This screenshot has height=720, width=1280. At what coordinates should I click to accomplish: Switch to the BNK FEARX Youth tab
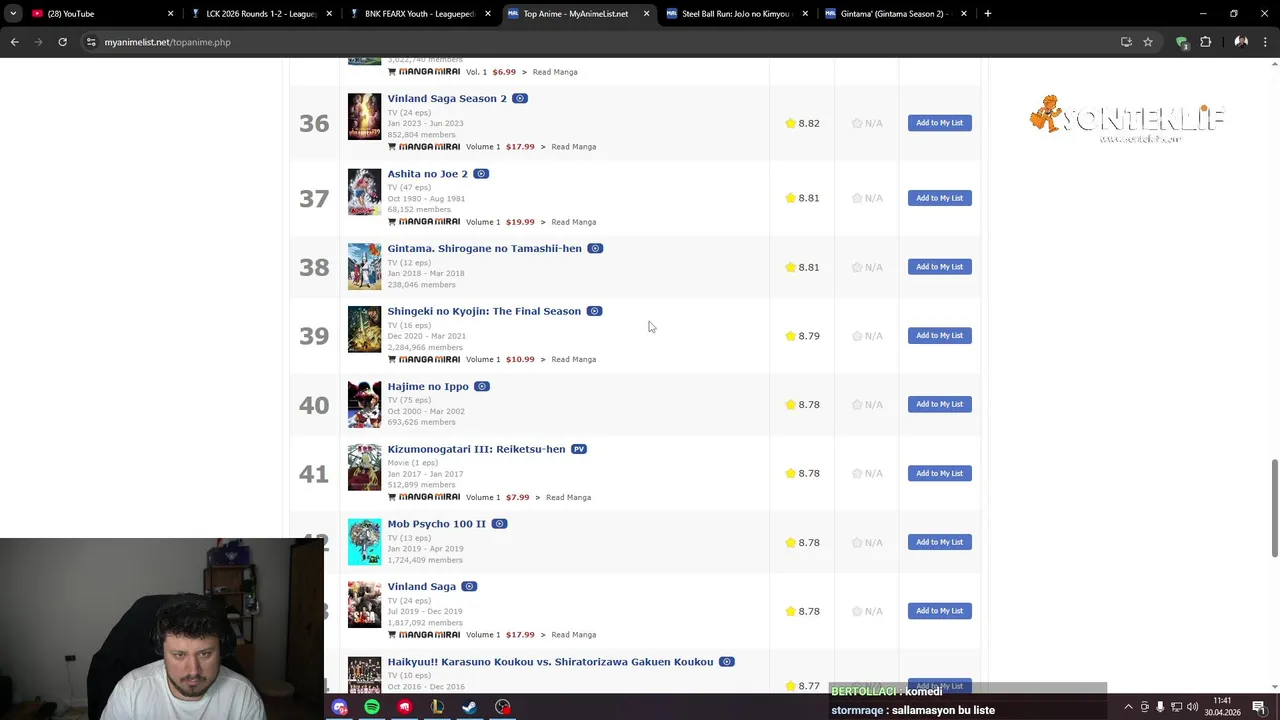(x=420, y=14)
